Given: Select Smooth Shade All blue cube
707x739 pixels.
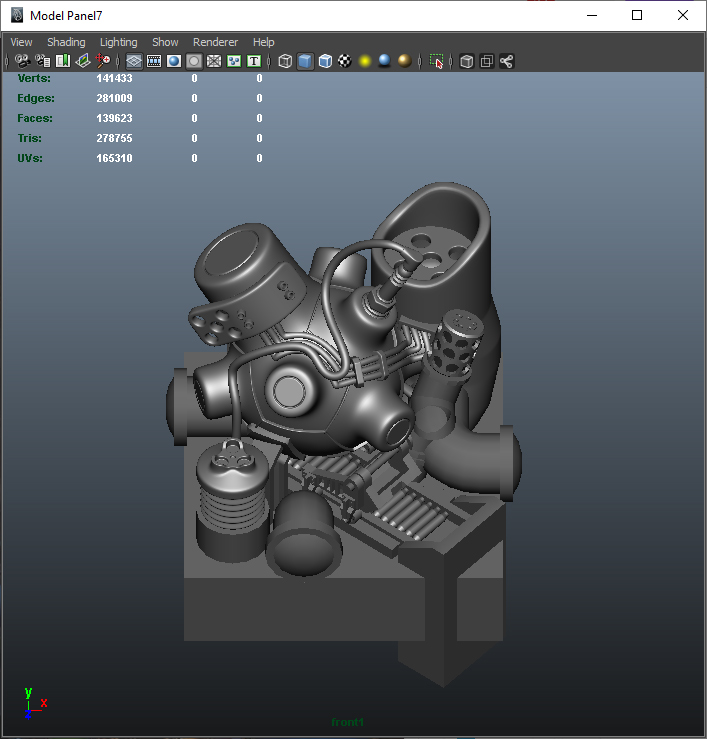Looking at the screenshot, I should click(x=305, y=61).
